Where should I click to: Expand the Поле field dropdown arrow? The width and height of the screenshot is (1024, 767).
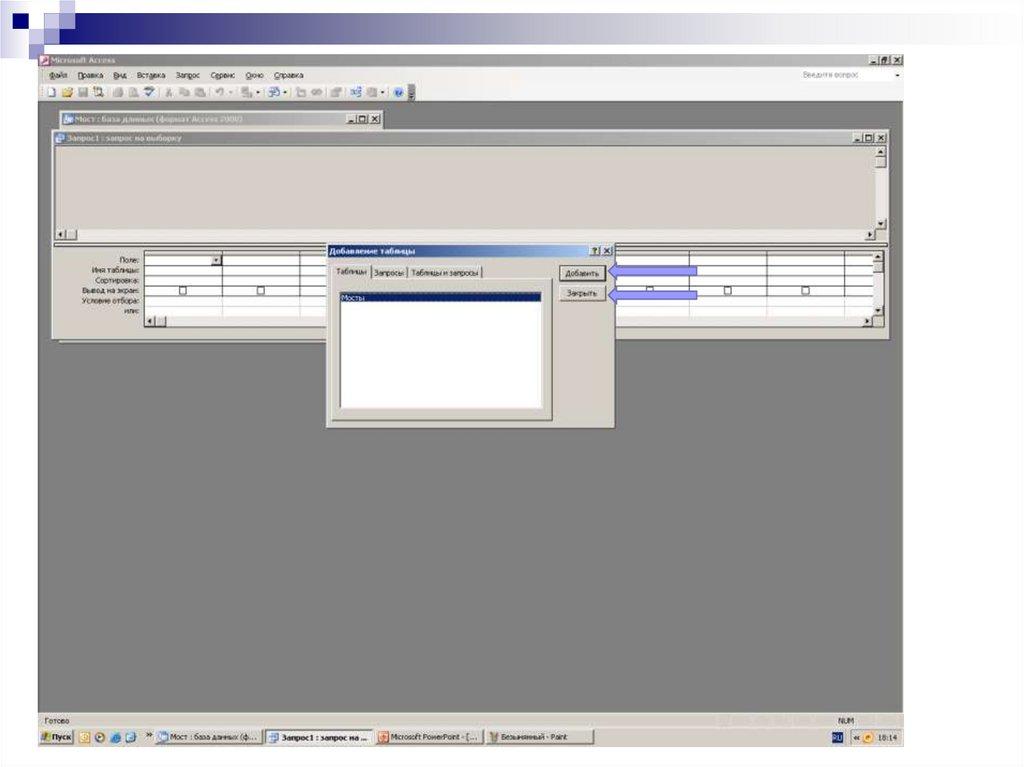click(216, 260)
